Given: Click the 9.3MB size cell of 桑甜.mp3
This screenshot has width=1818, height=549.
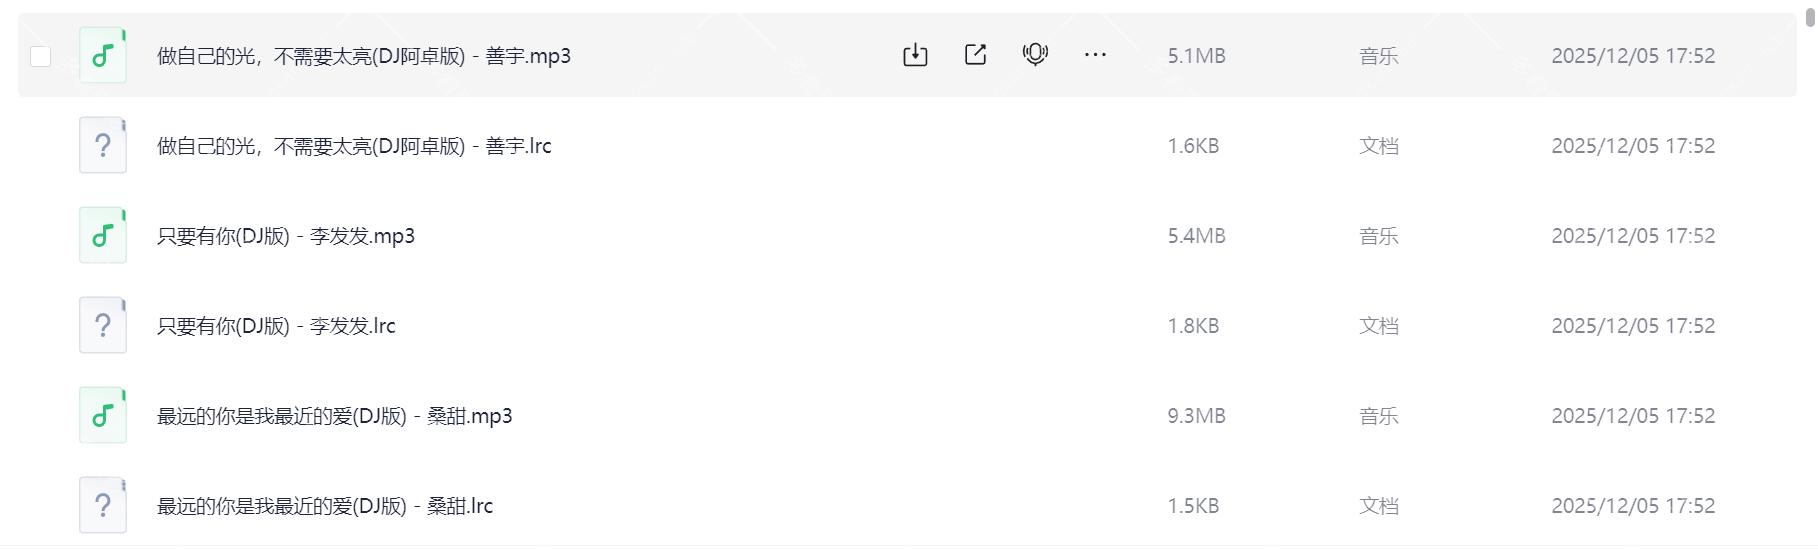Looking at the screenshot, I should (x=1196, y=416).
